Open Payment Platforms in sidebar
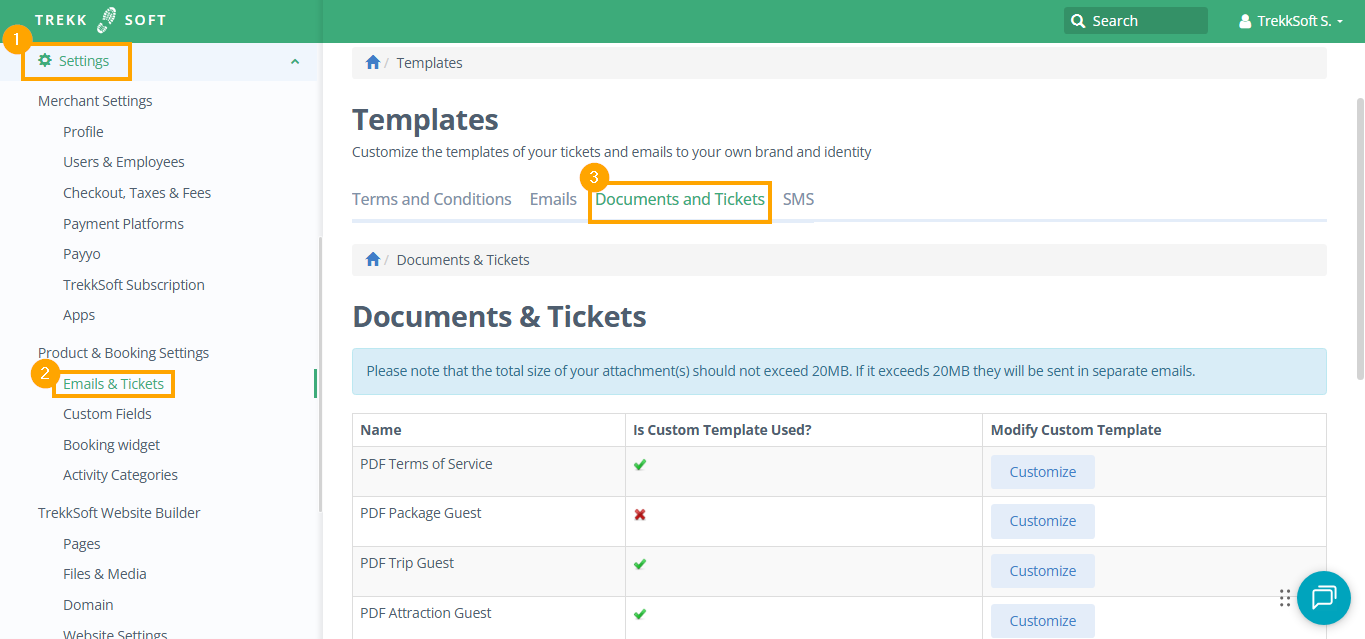Screen dimensions: 1365x639 [x=123, y=224]
